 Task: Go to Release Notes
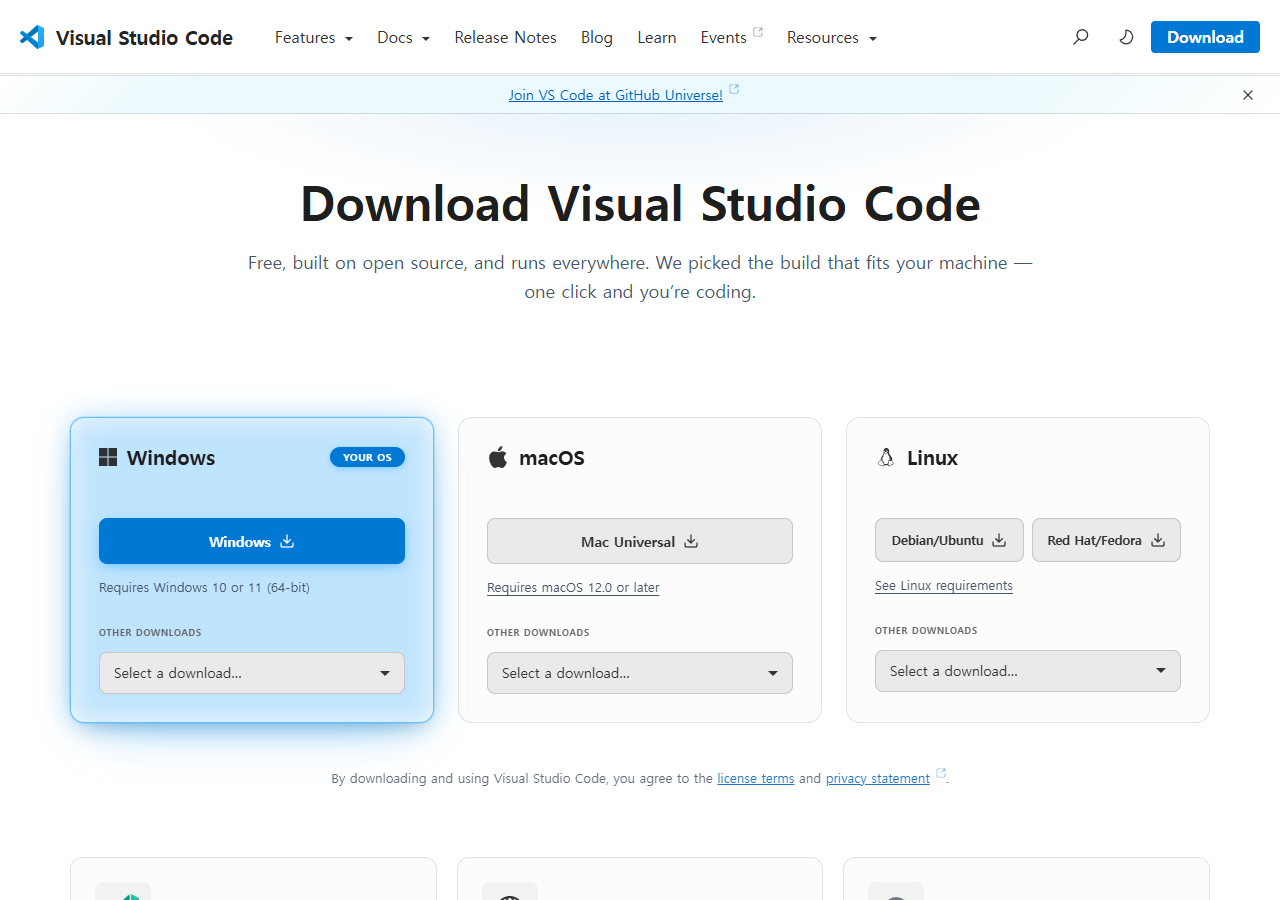tap(505, 37)
